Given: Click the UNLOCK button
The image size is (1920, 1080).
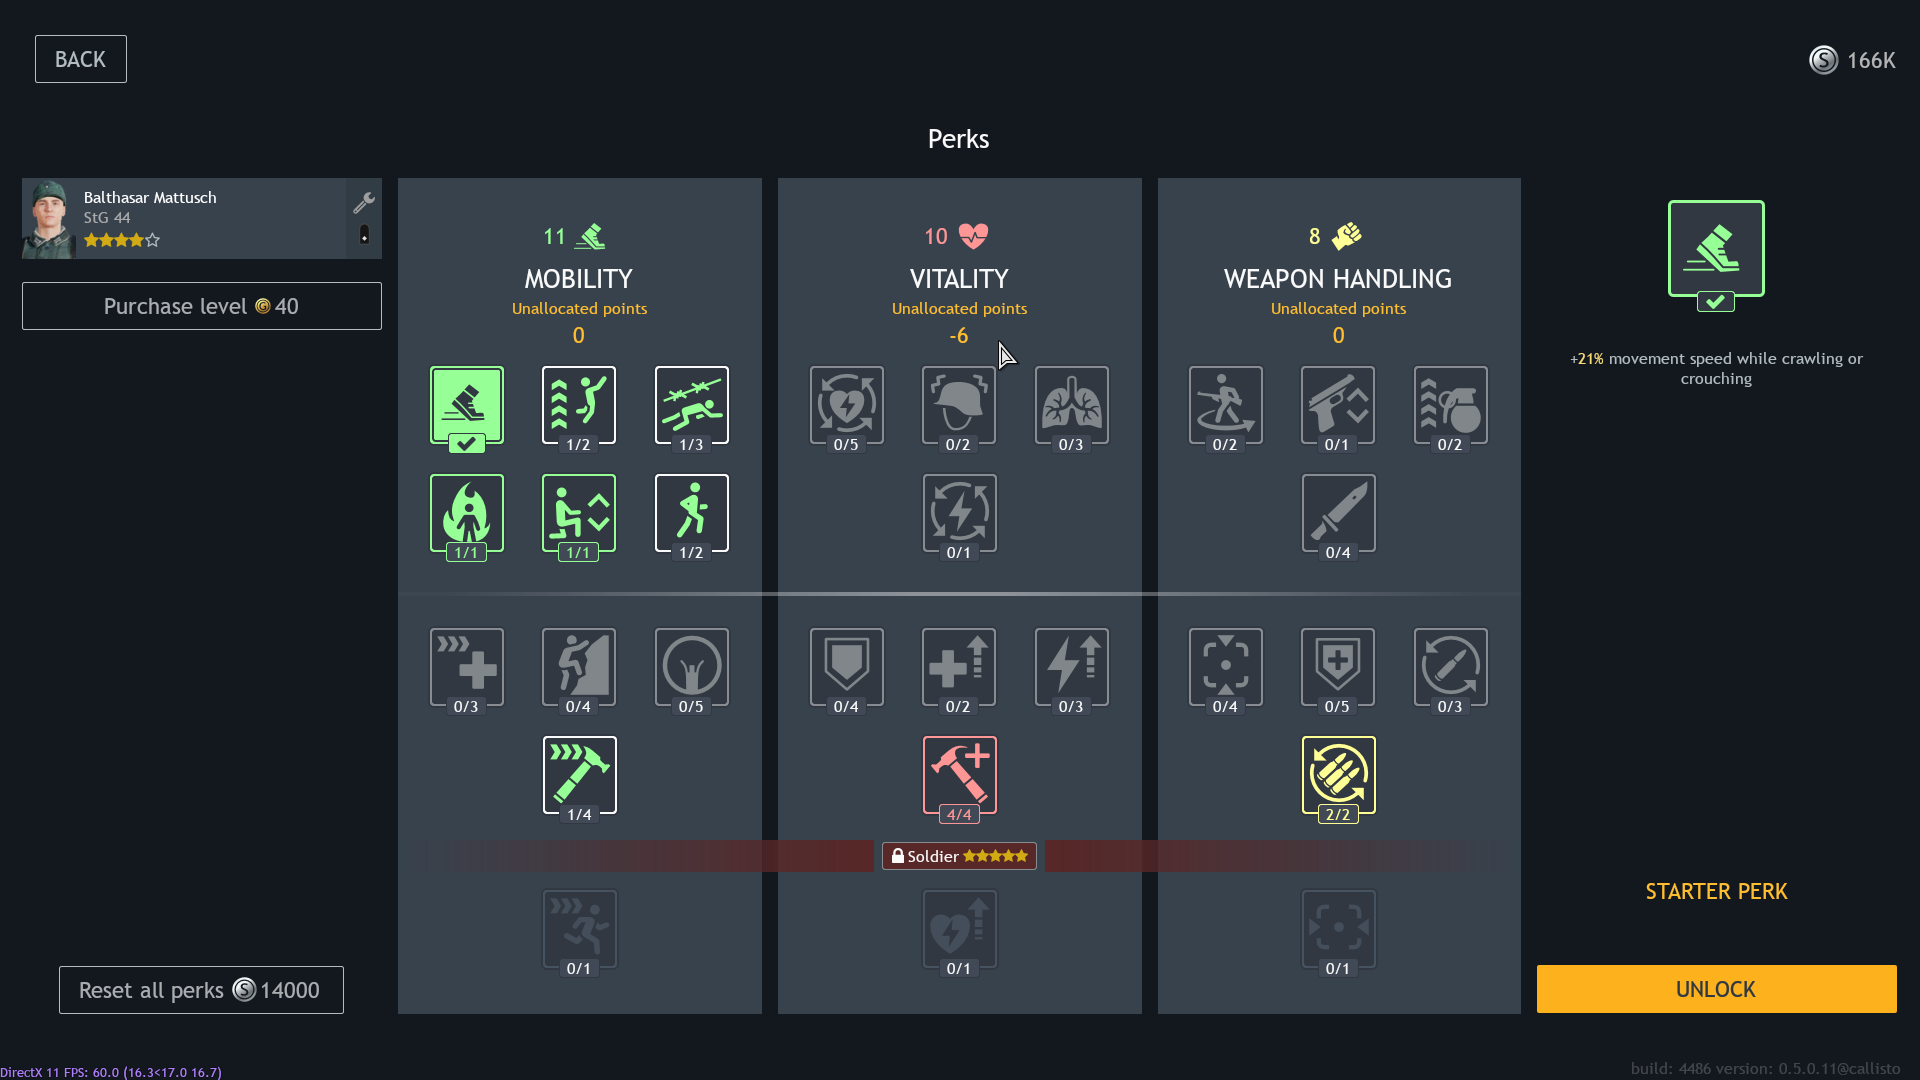Looking at the screenshot, I should click(1716, 989).
